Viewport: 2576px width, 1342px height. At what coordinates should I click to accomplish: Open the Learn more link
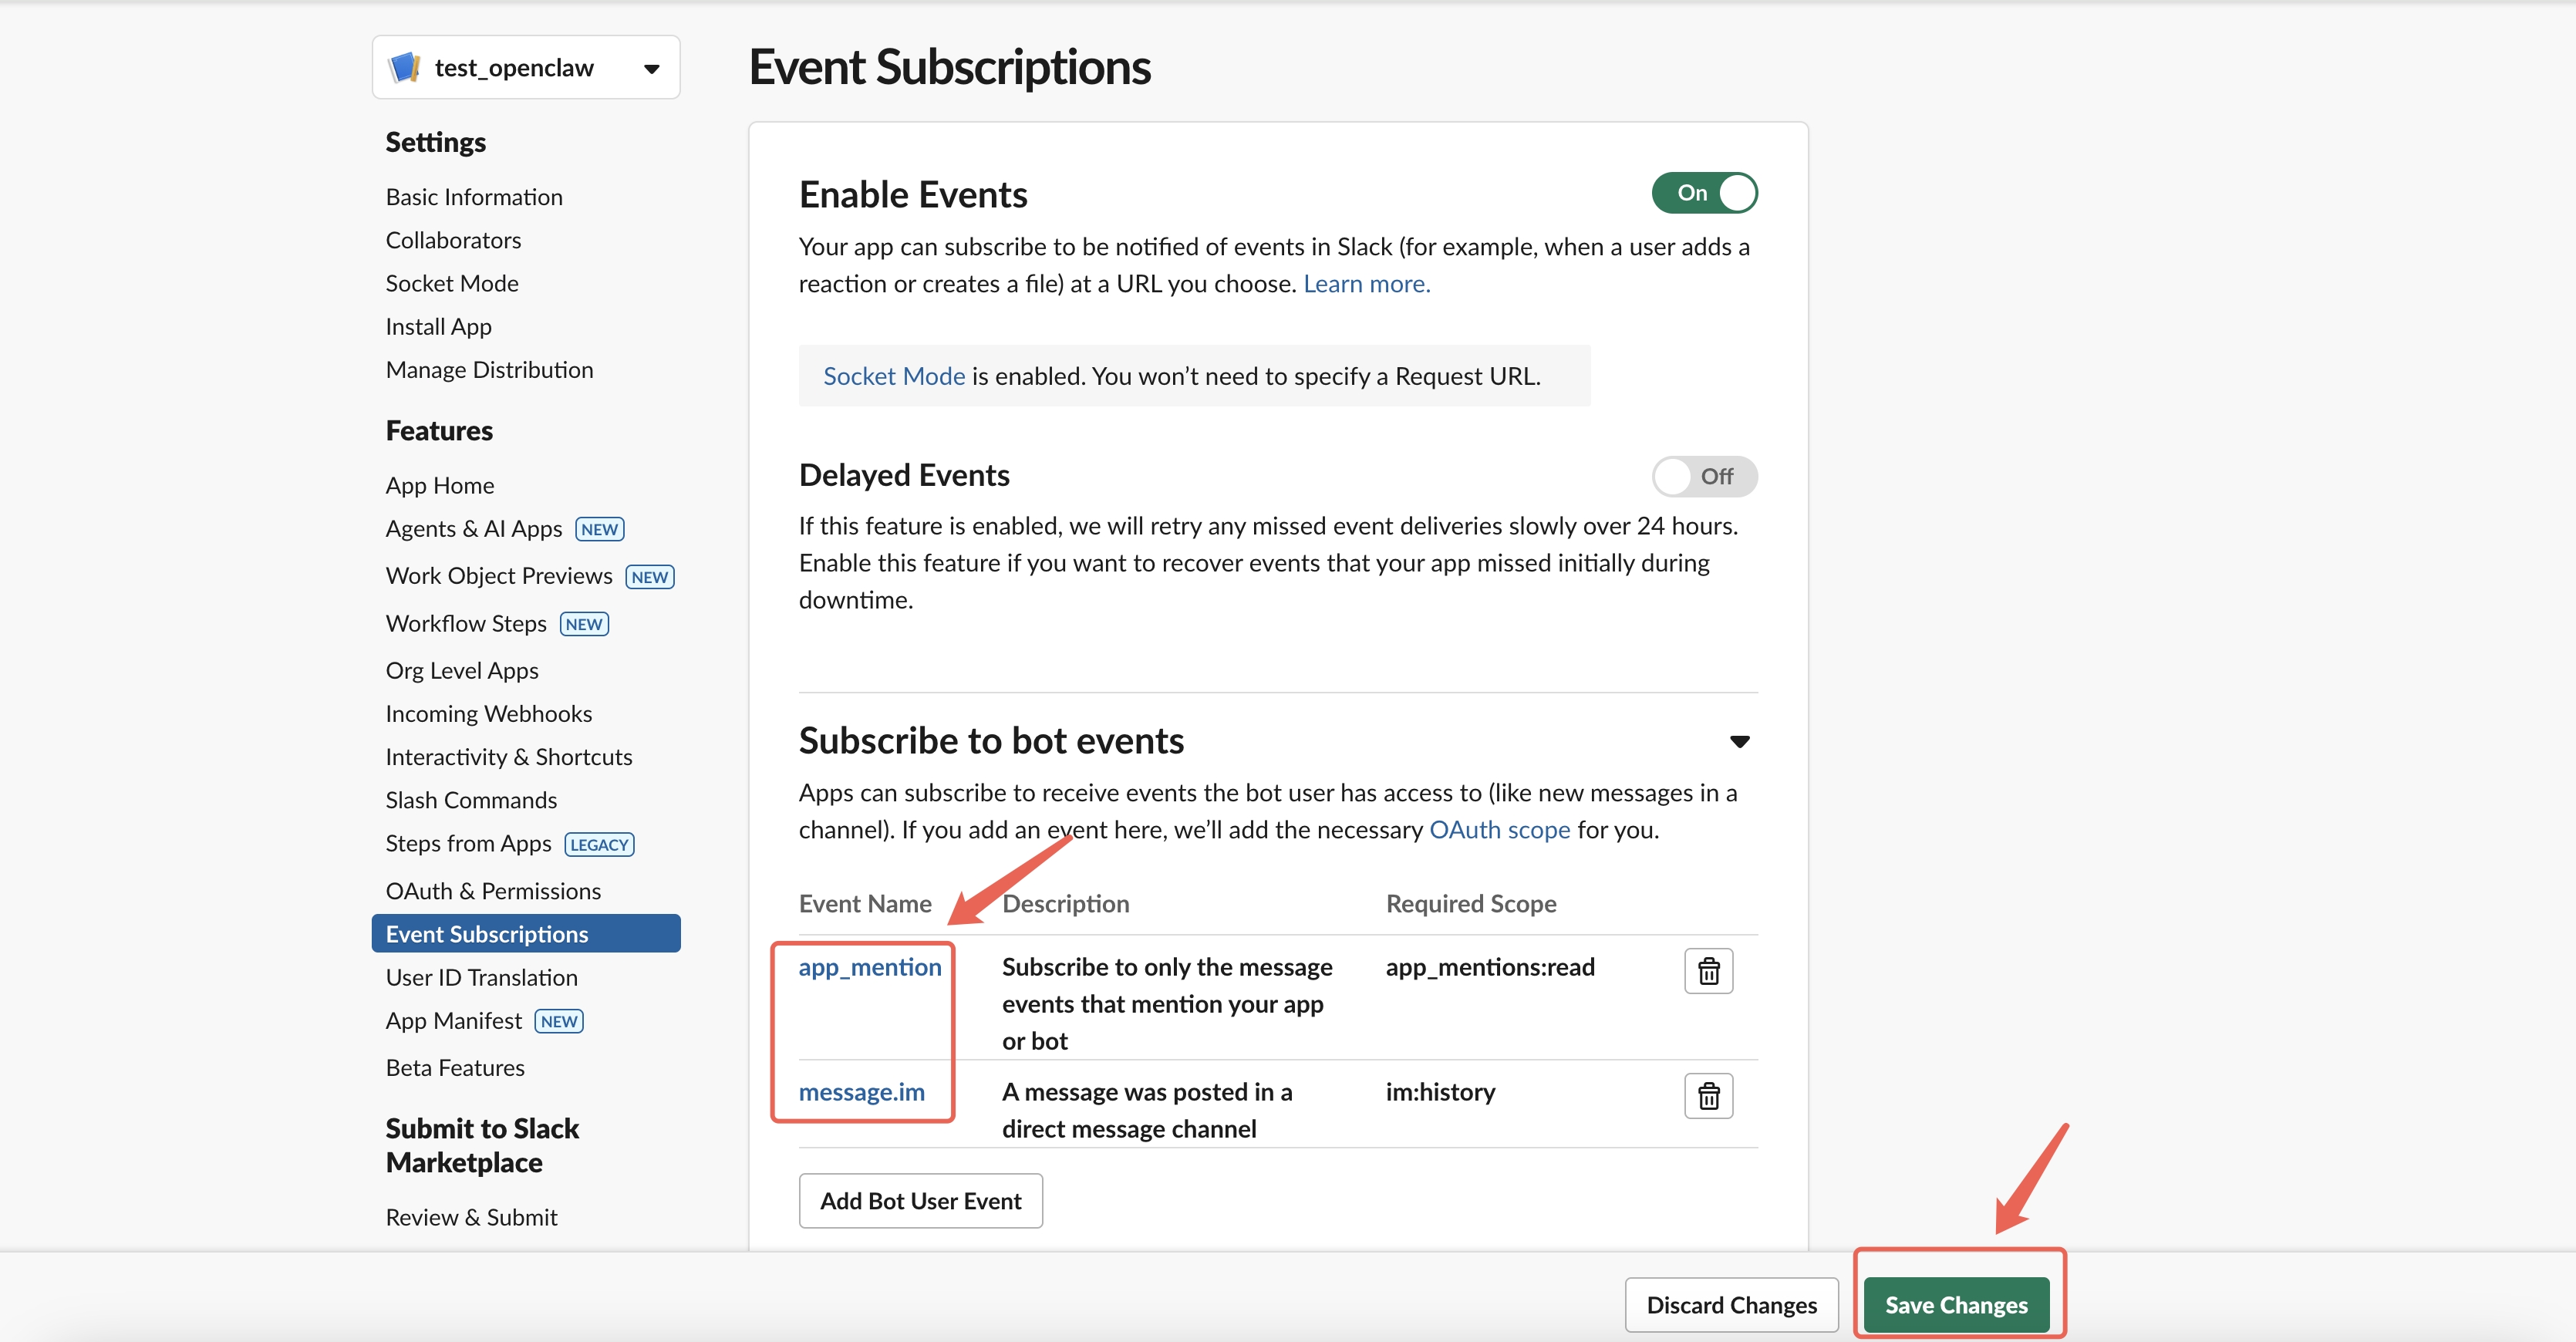click(x=1365, y=283)
